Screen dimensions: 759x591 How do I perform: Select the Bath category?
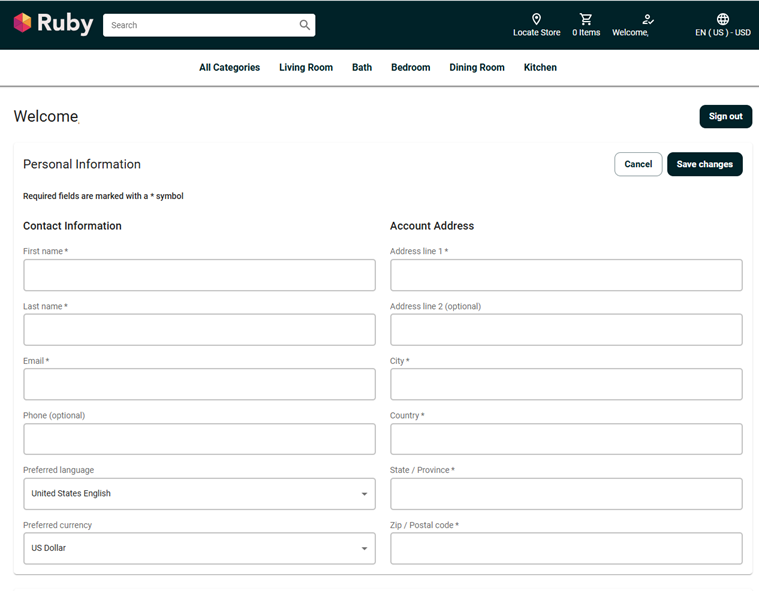362,68
